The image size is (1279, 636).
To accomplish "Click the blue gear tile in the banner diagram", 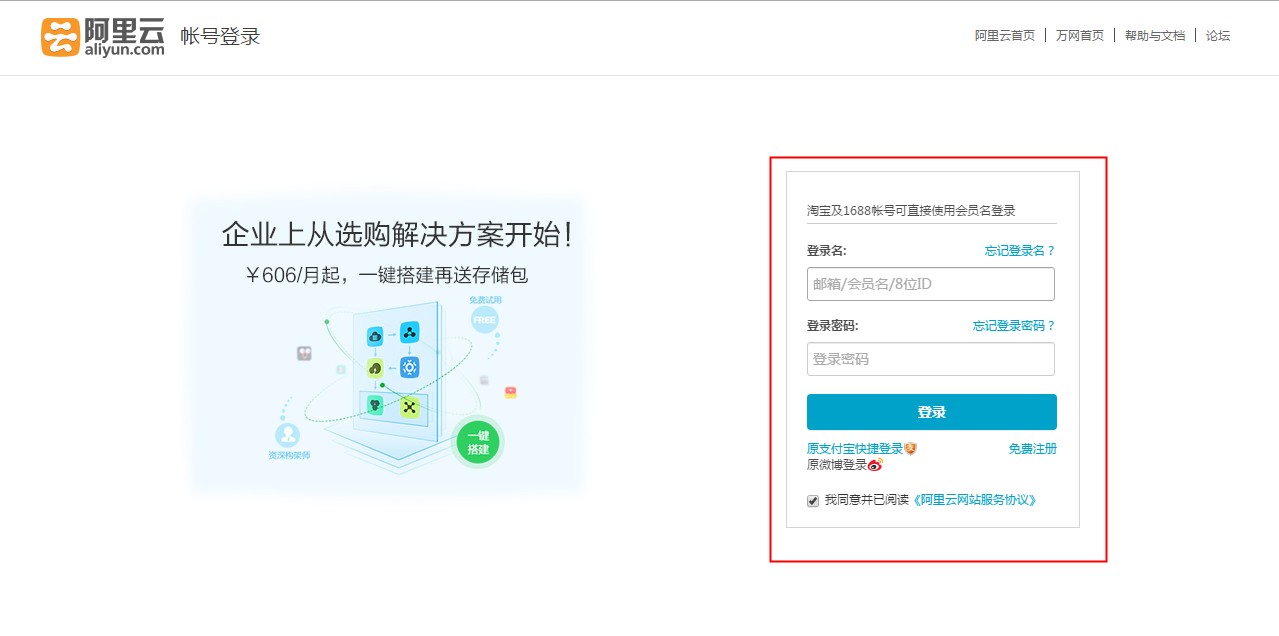I will (409, 367).
